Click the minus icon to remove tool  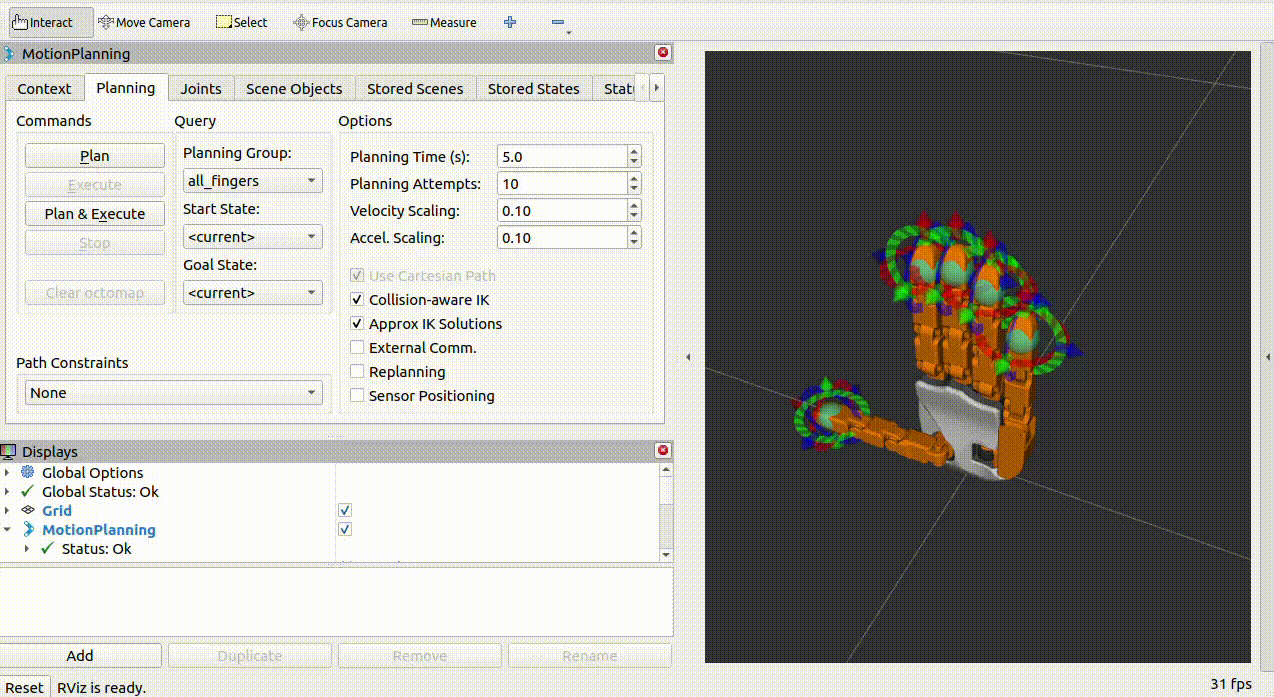coord(558,22)
